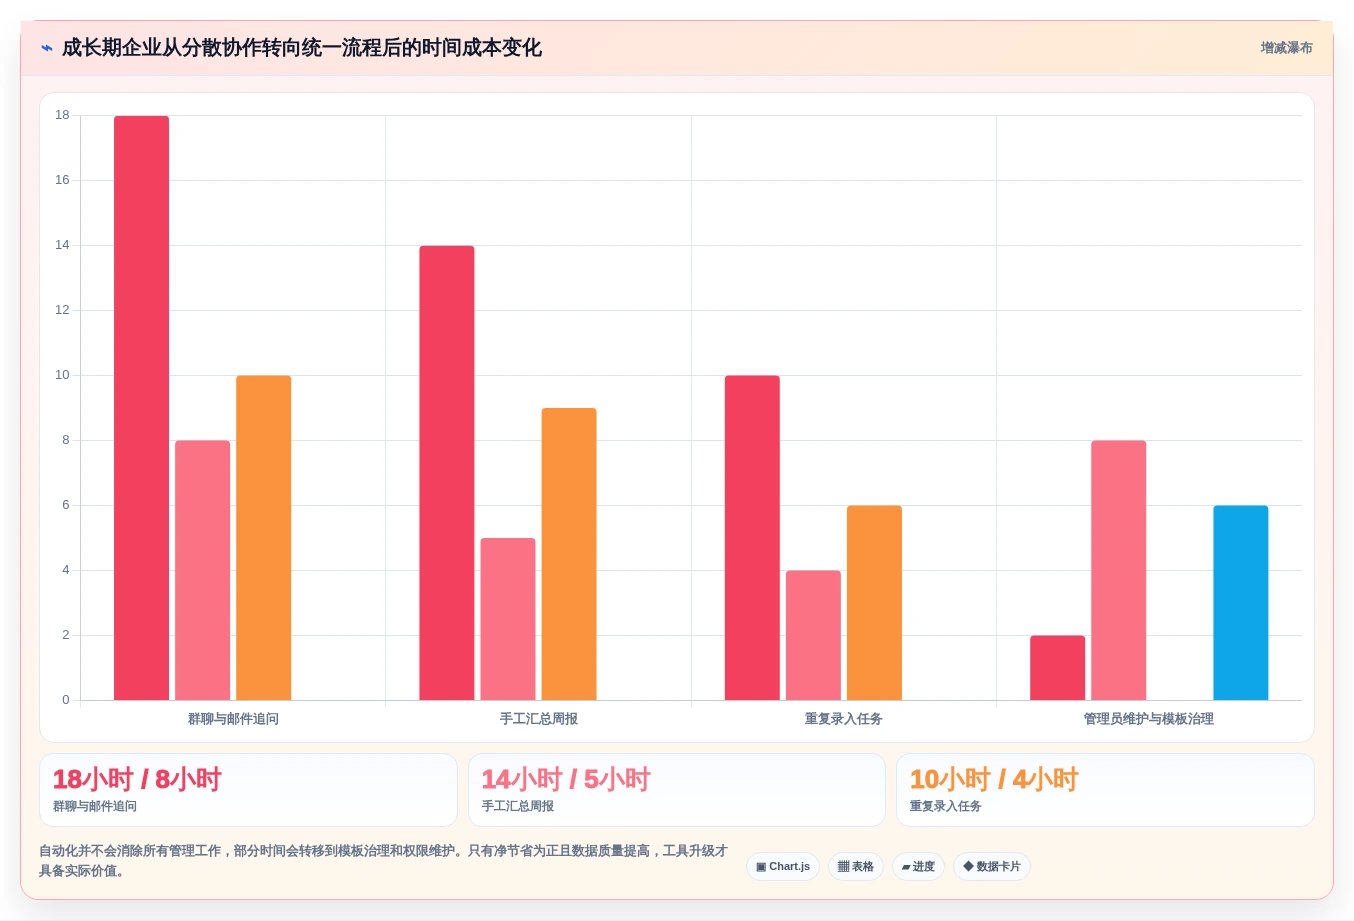Click the x-axis label 管理员维护与模板治理
1354x921 pixels.
click(1149, 719)
